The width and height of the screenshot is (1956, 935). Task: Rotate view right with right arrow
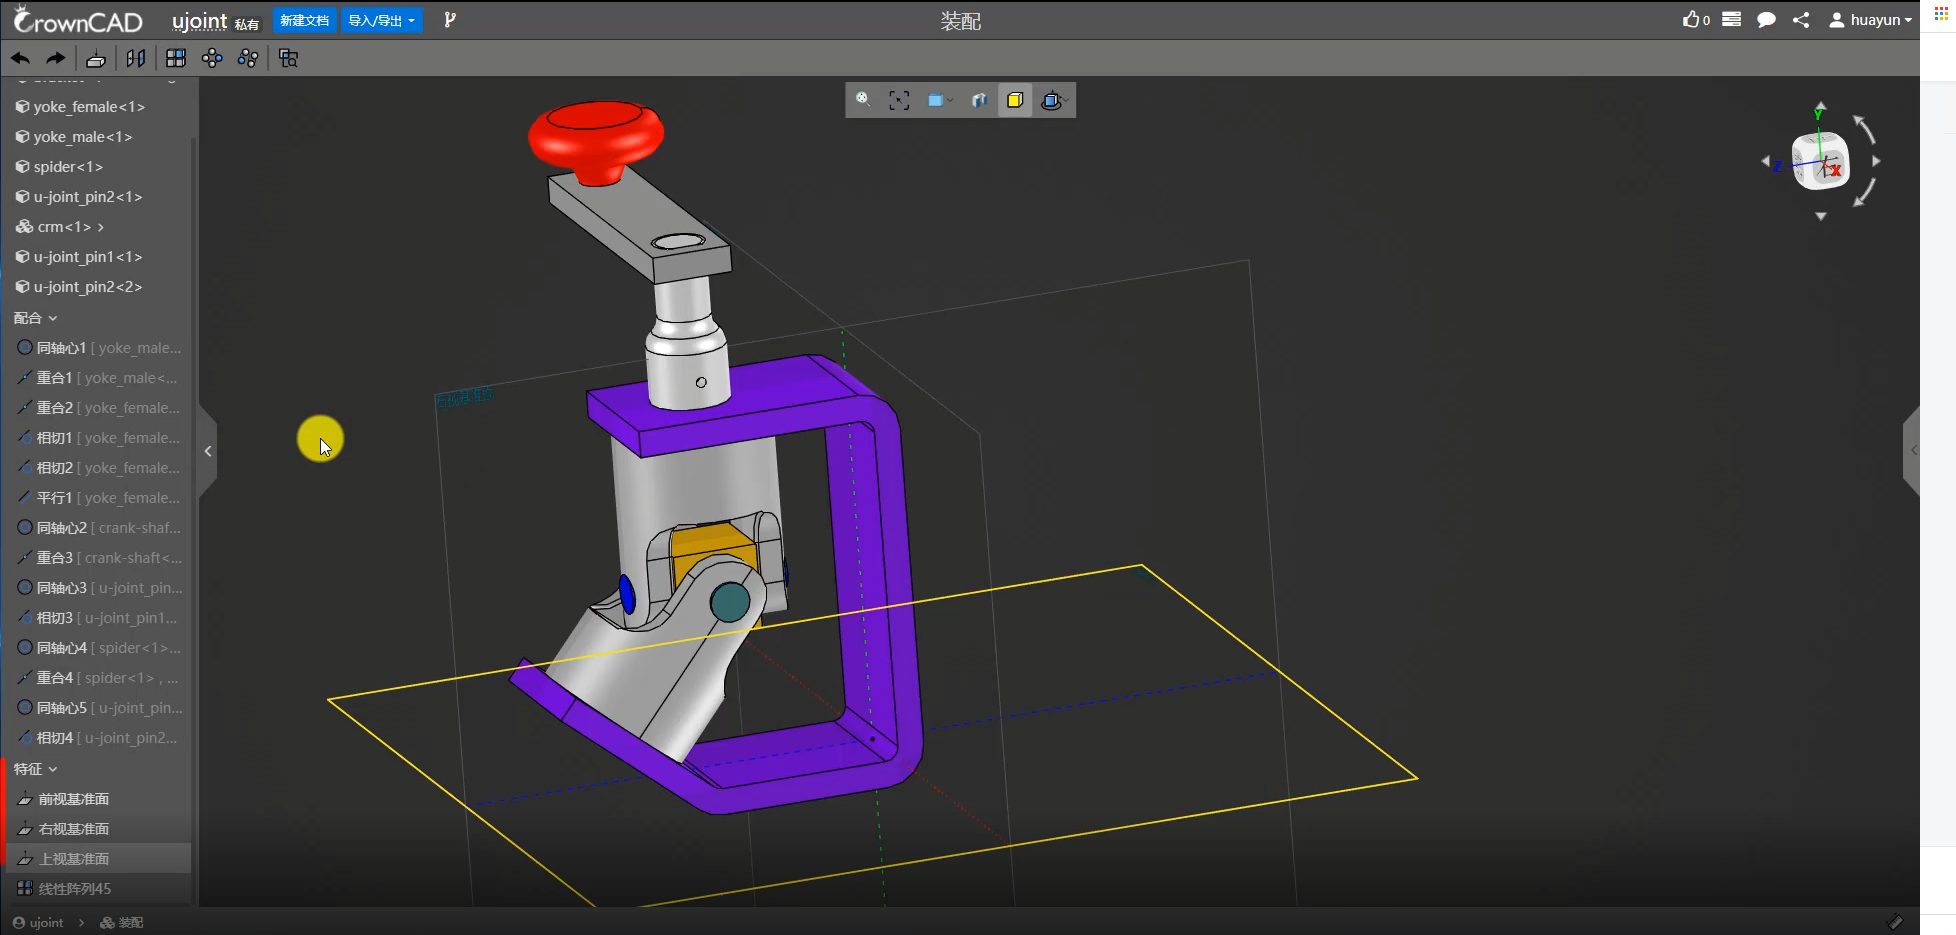1876,161
